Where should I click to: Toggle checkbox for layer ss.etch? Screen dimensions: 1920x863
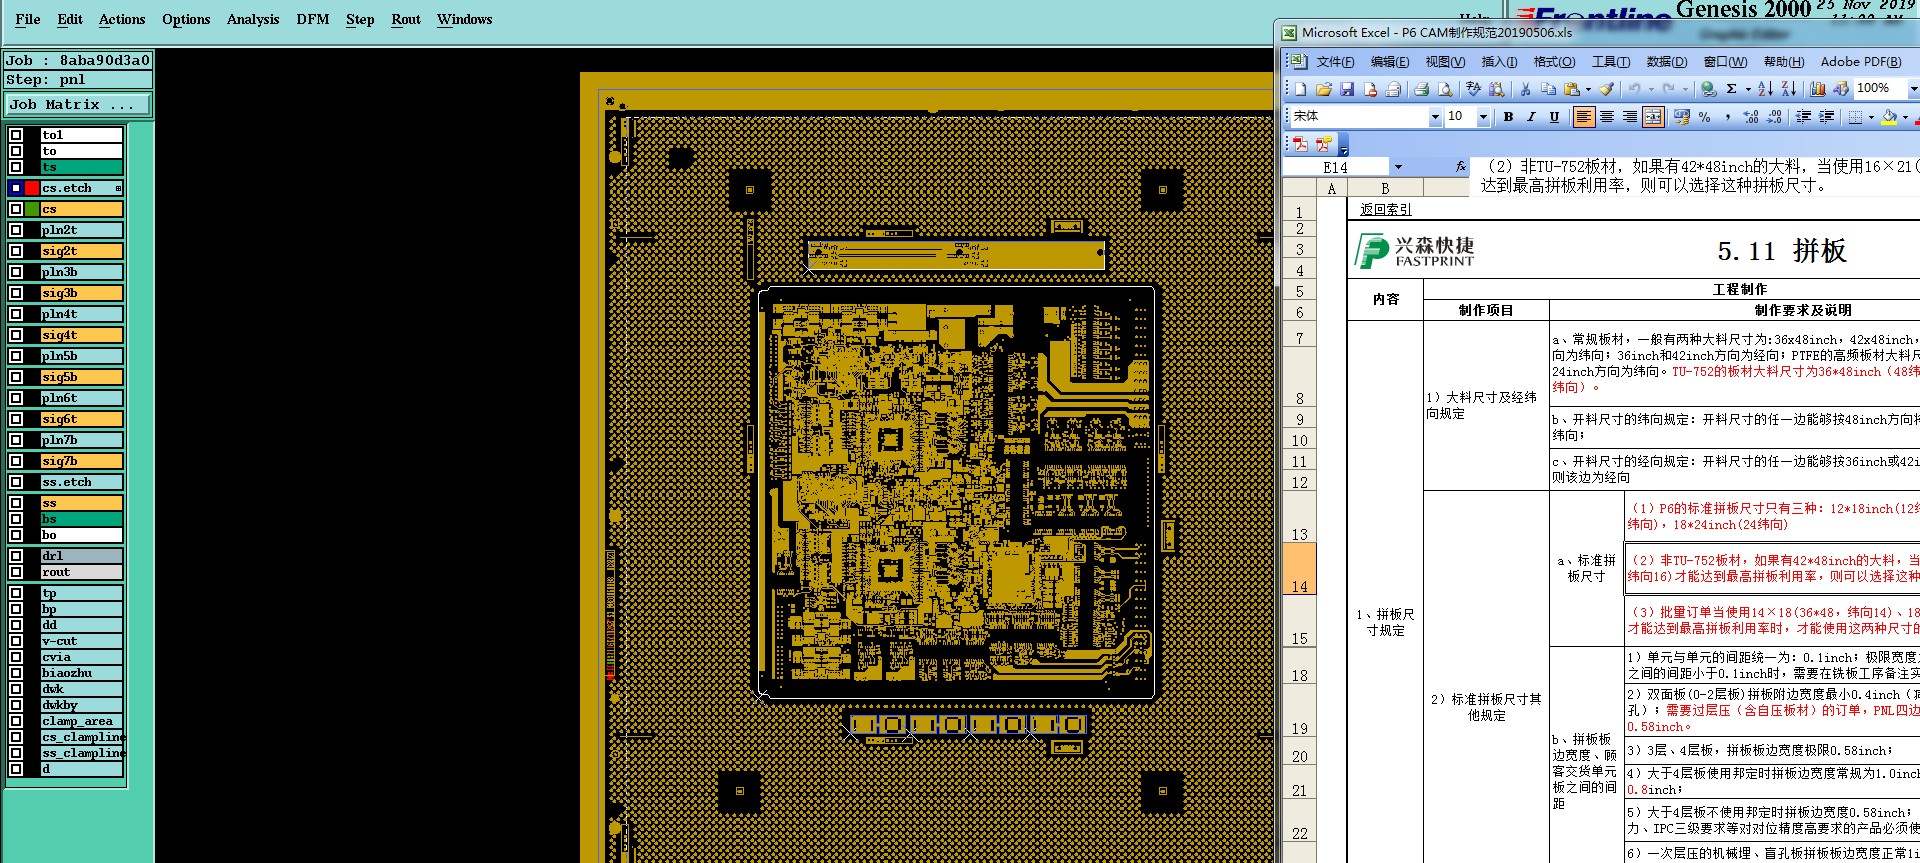pyautogui.click(x=16, y=482)
